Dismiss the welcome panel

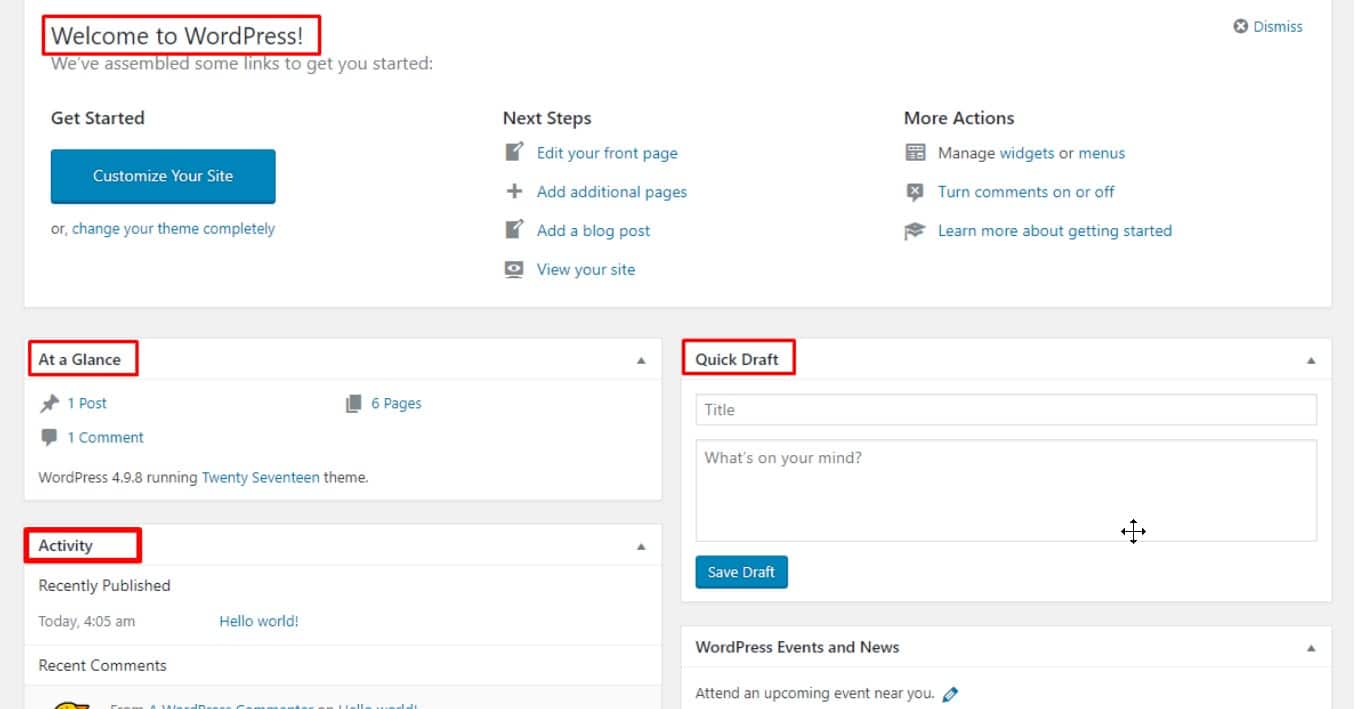click(x=1267, y=26)
